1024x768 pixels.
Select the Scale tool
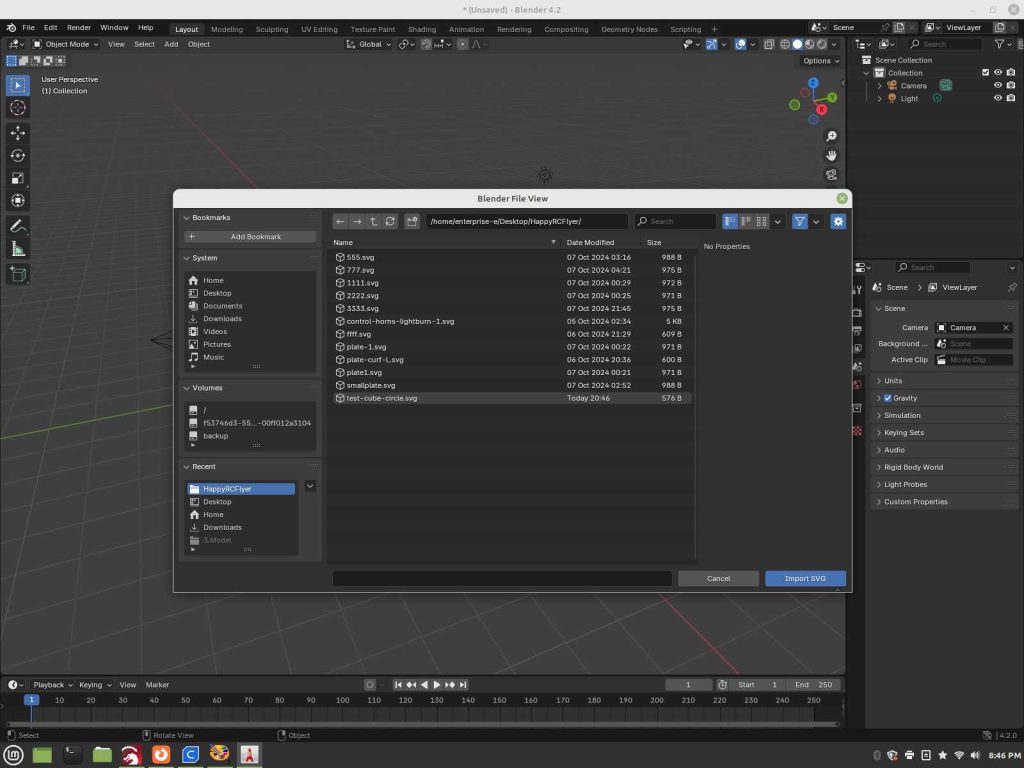click(18, 178)
